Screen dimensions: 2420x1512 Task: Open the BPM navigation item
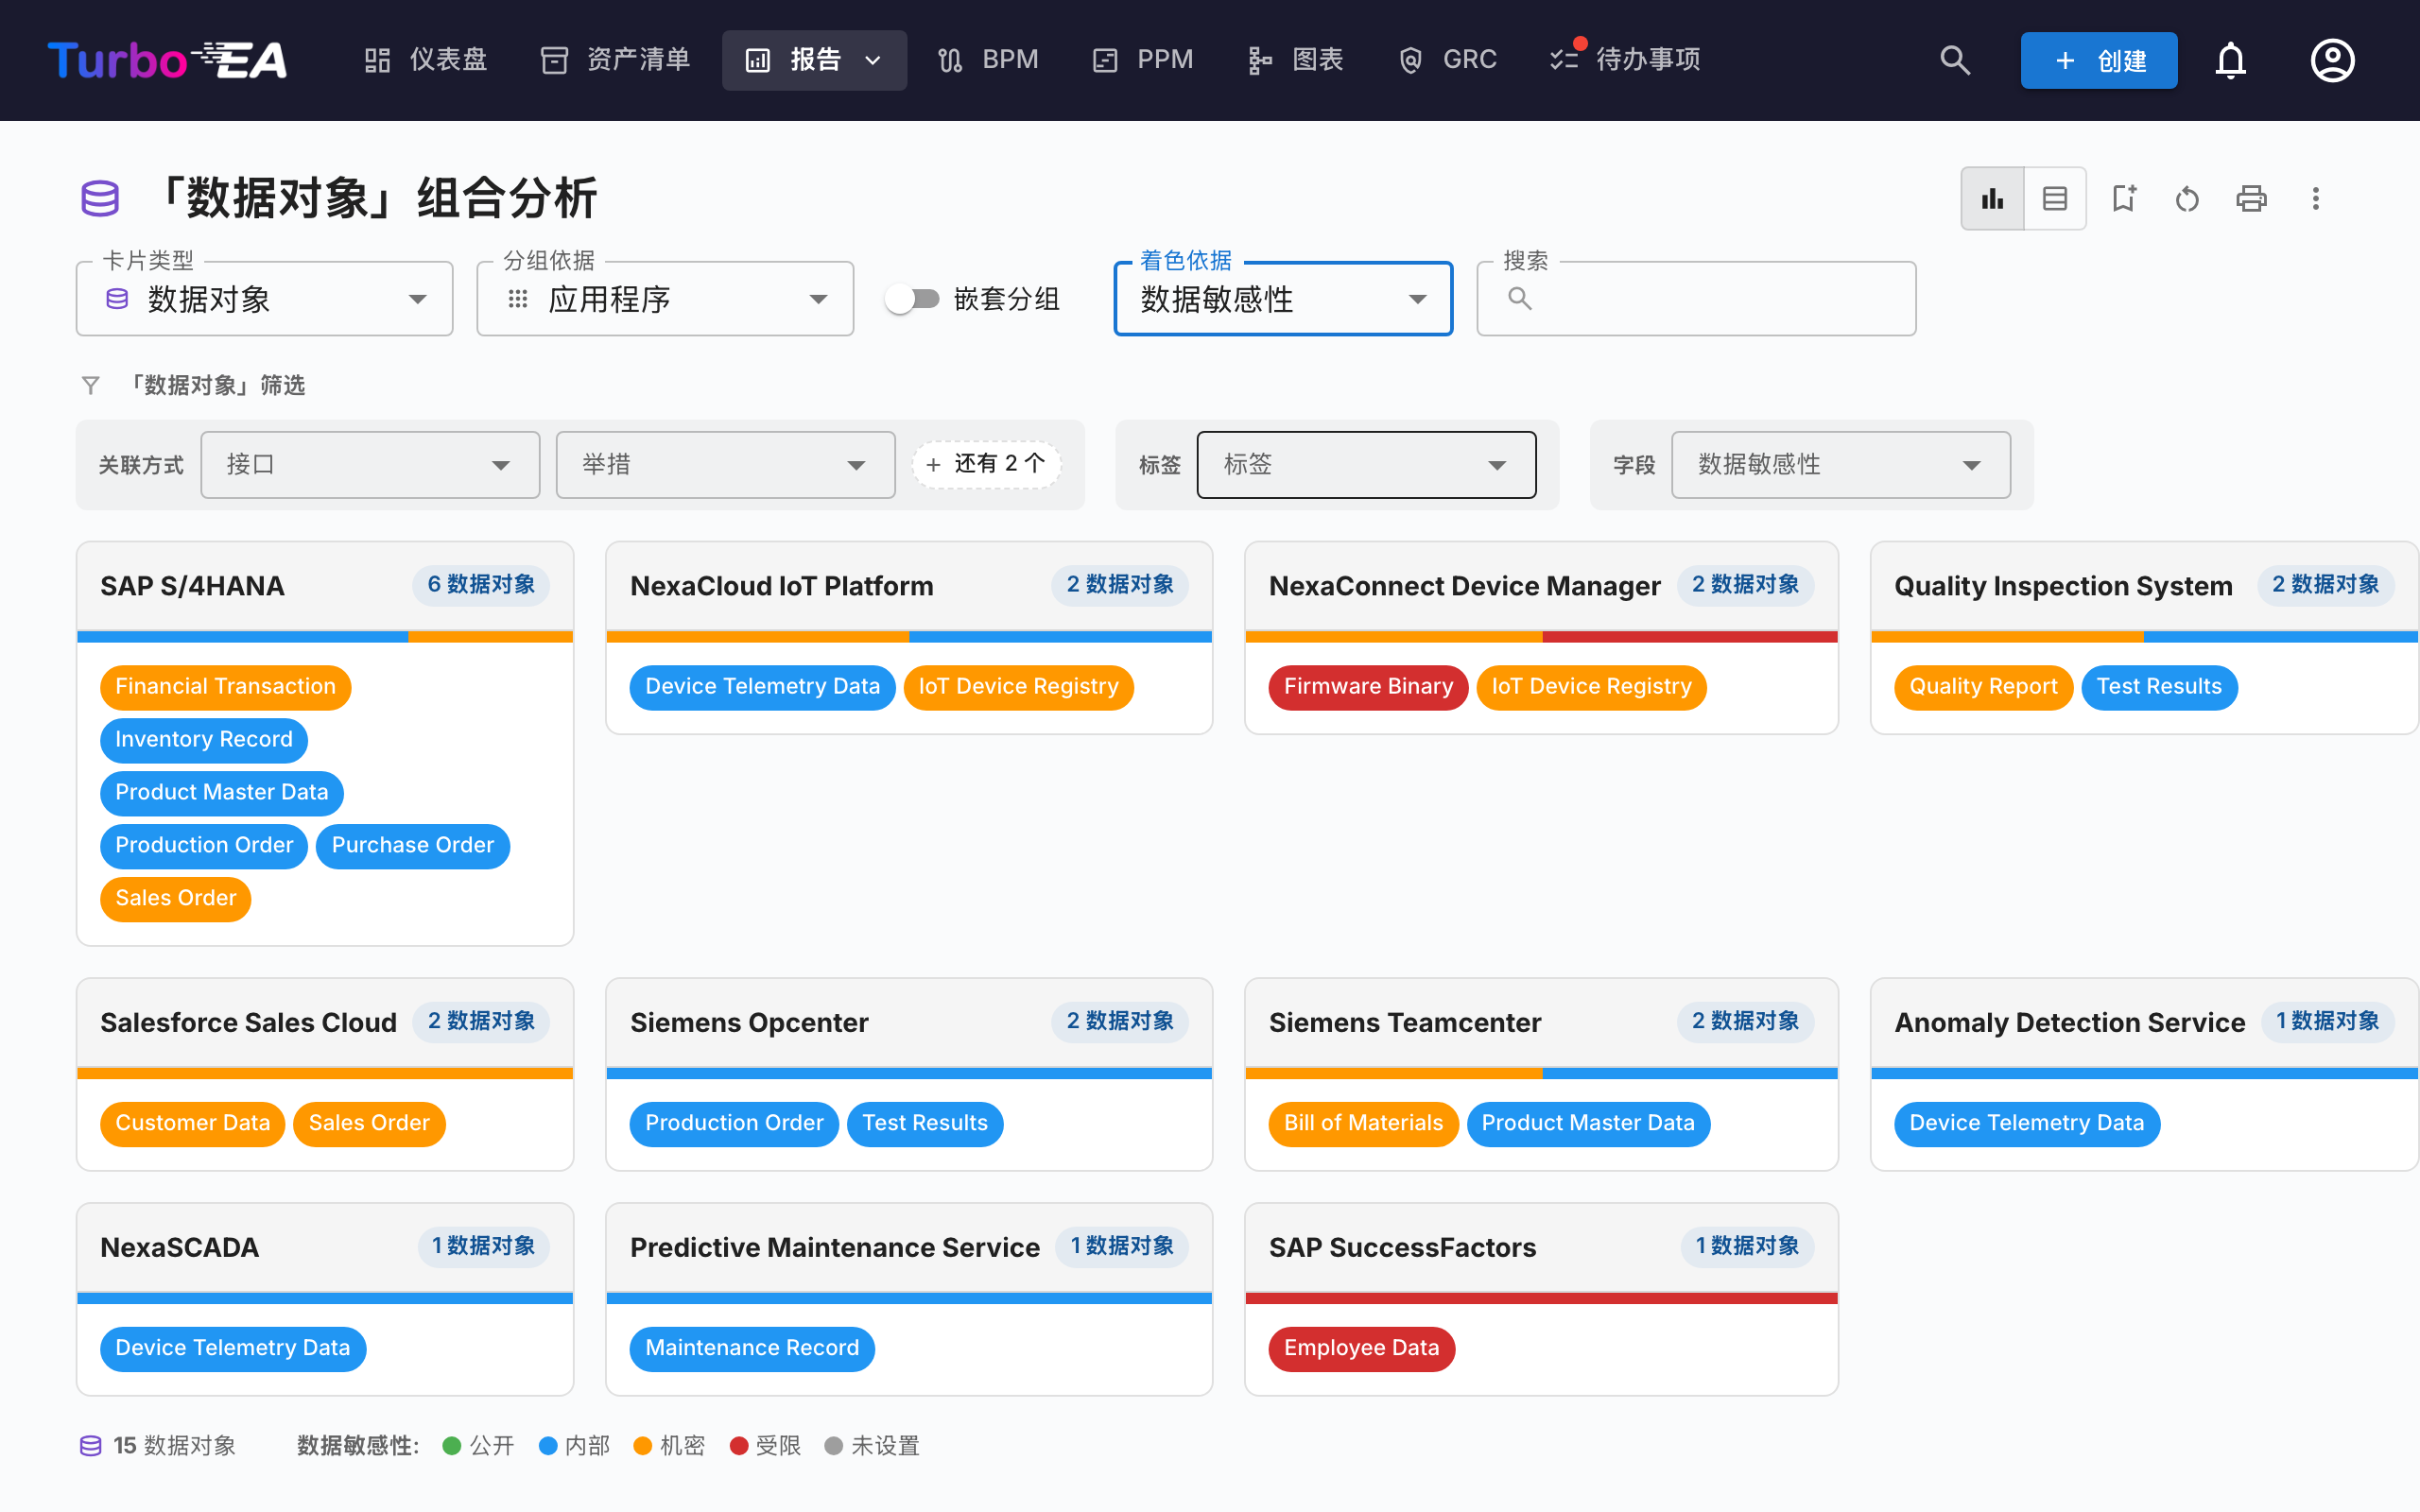[988, 60]
